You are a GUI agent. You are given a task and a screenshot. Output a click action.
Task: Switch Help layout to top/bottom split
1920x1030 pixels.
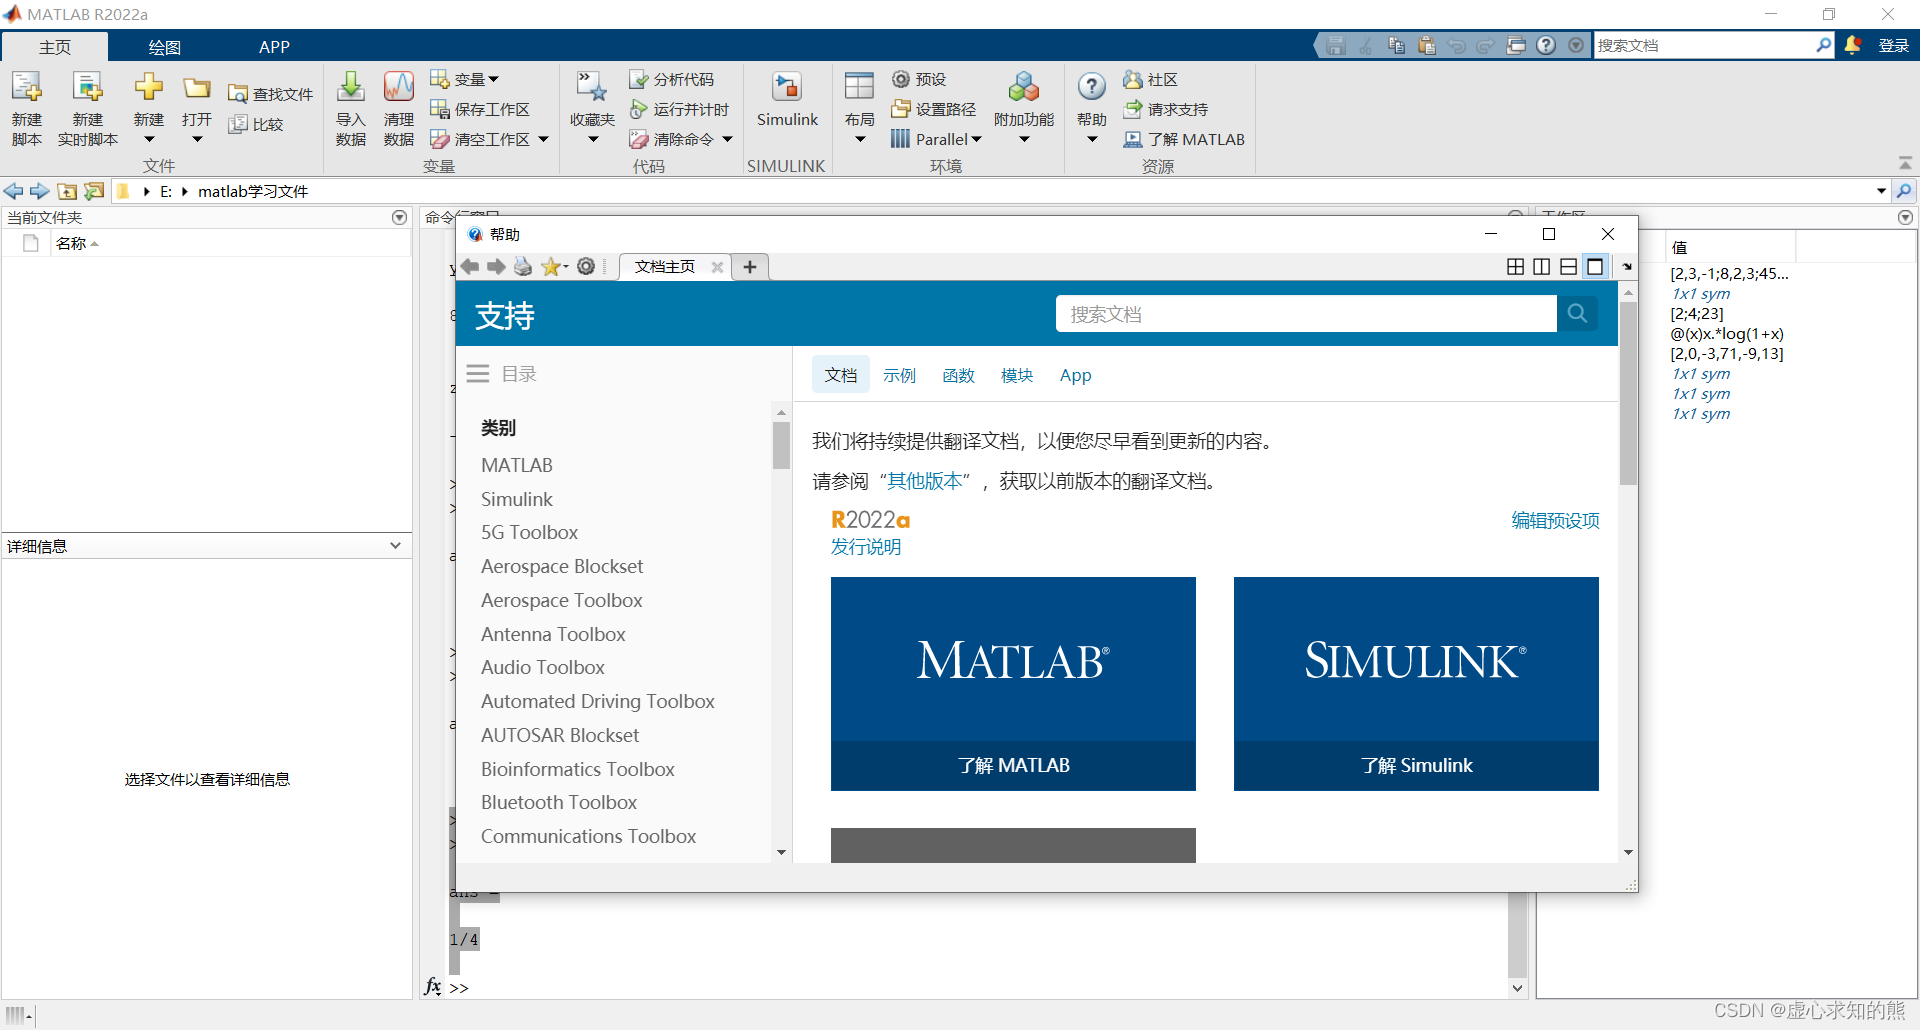click(1568, 266)
